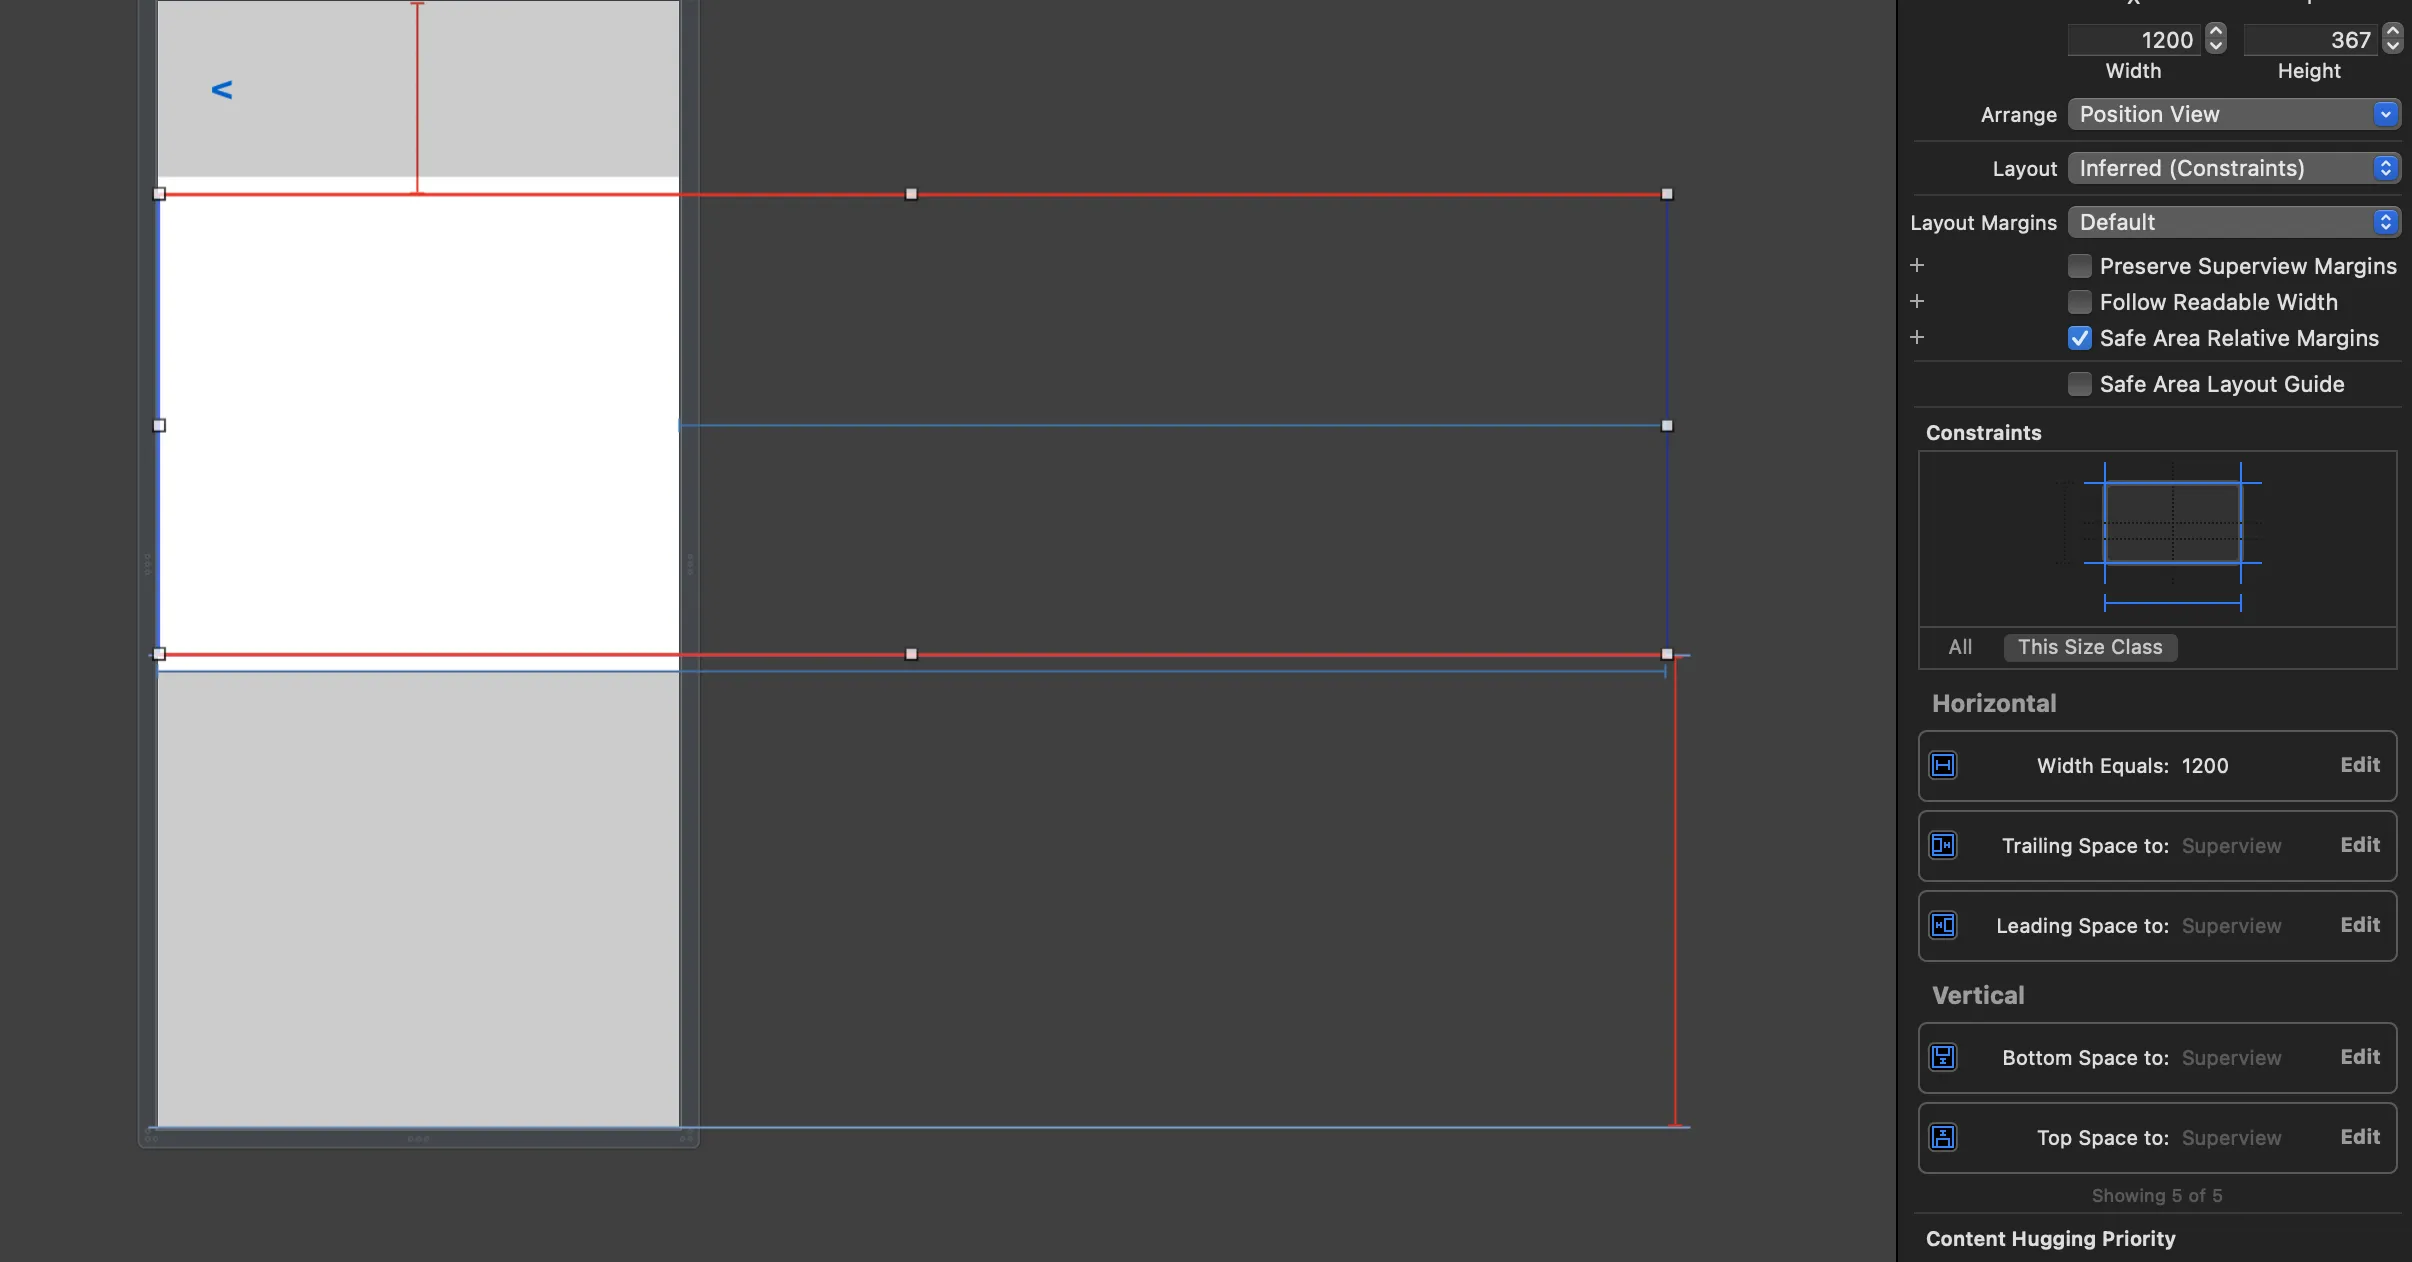Click the Width Equals constraint icon
Screen dimensions: 2412x1262
tap(1943, 766)
